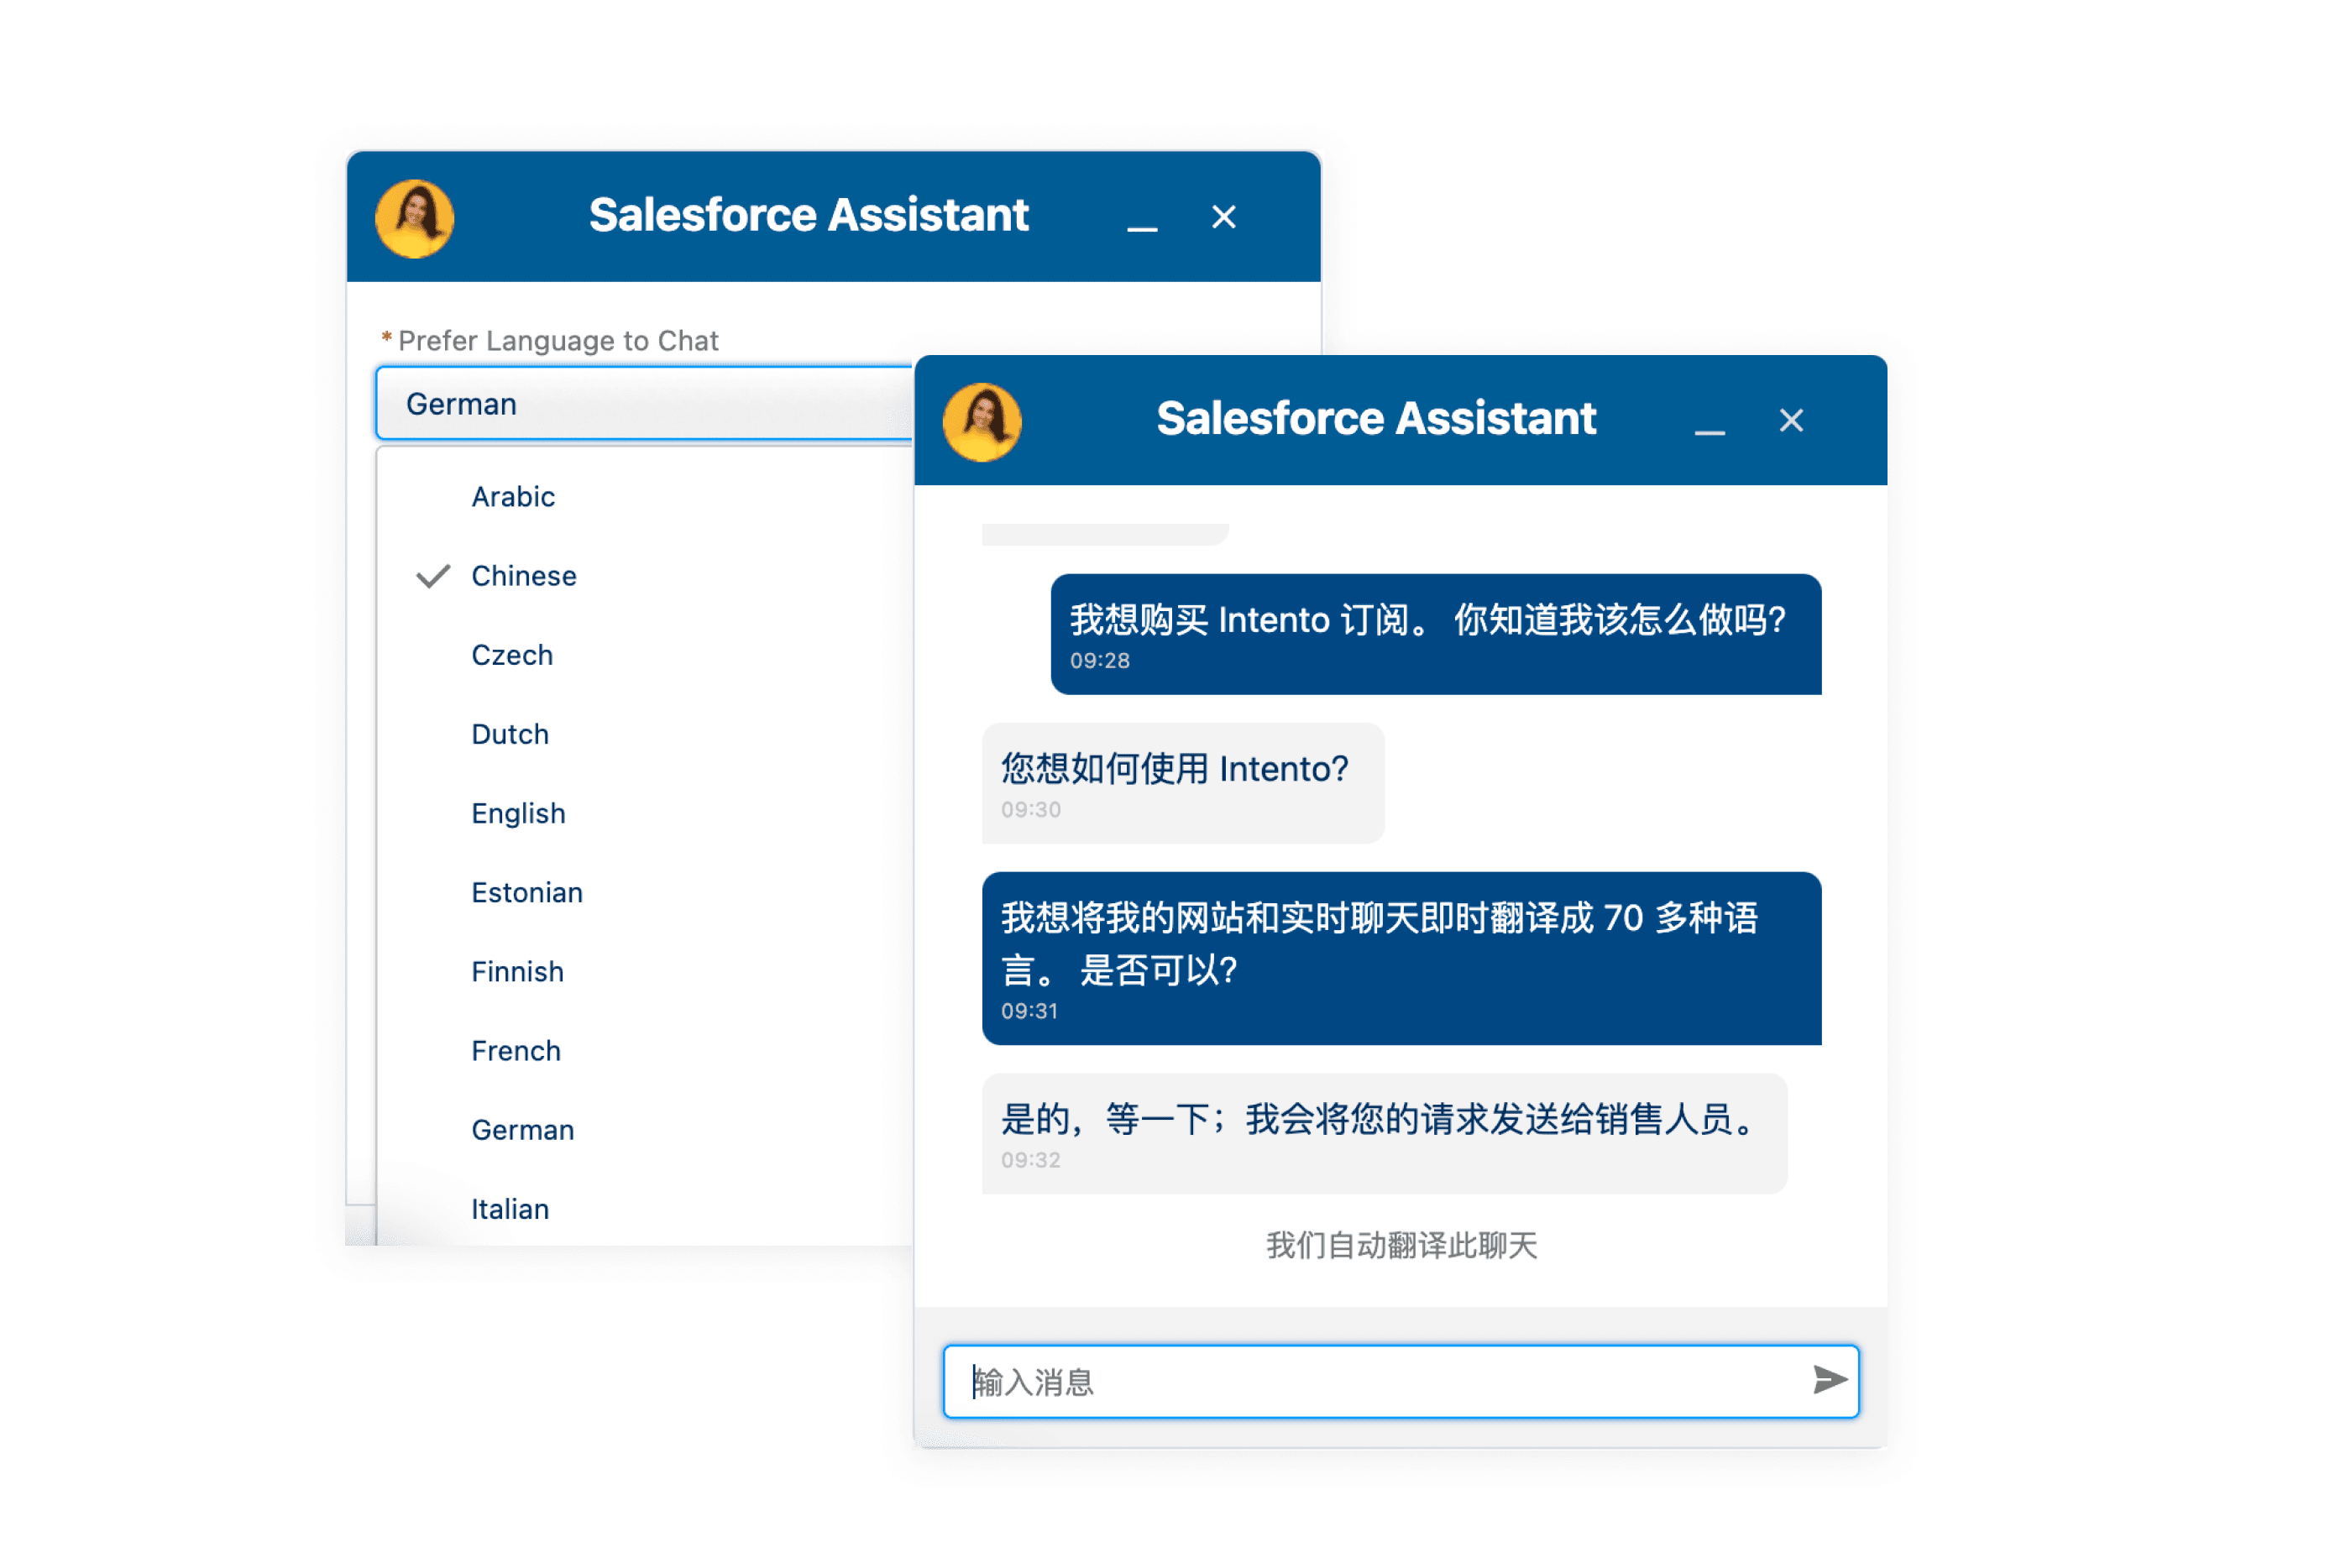Close the back language selection window

click(1223, 217)
